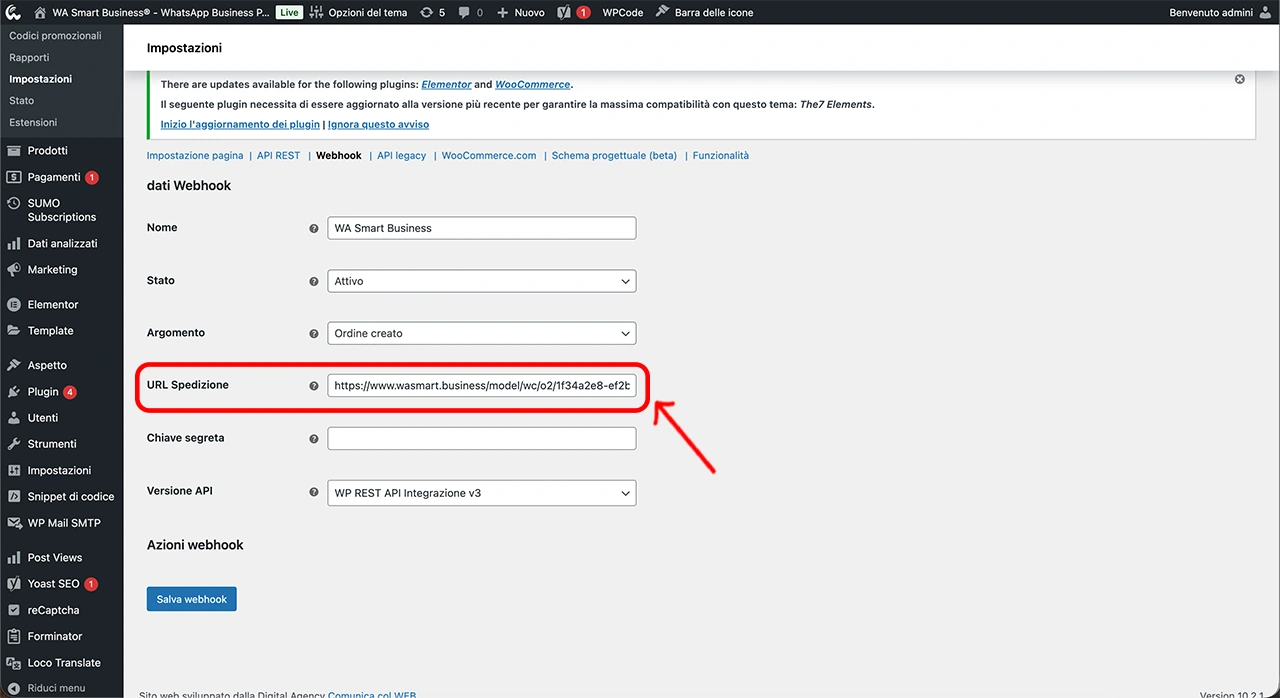Open Elementor from the sidebar
The height and width of the screenshot is (698, 1280).
[x=53, y=304]
